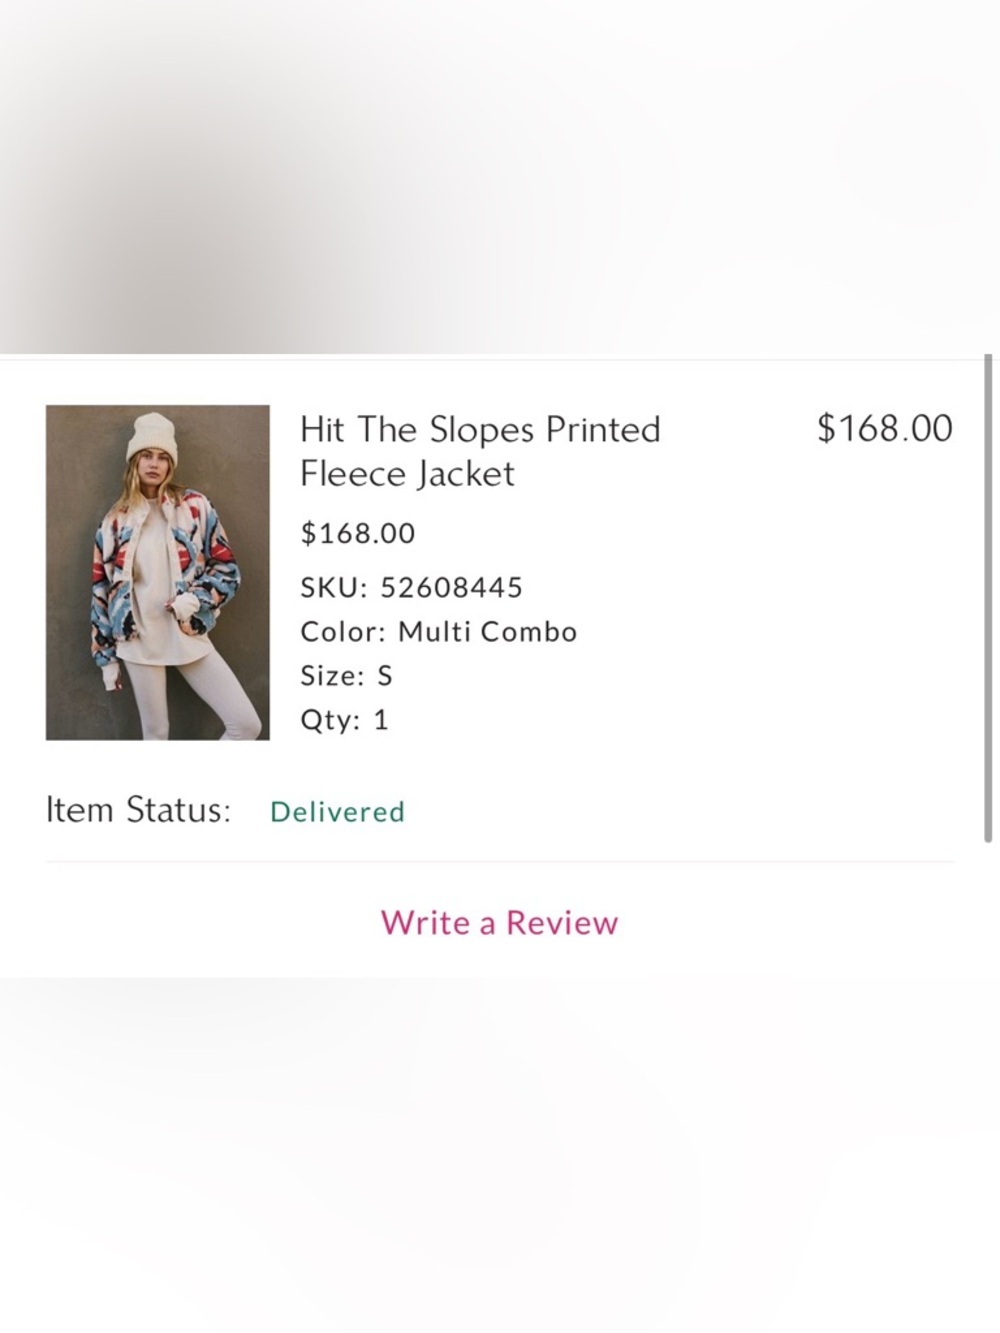Select the product details block
Image resolution: width=1000 pixels, height=1333 pixels.
(438, 650)
